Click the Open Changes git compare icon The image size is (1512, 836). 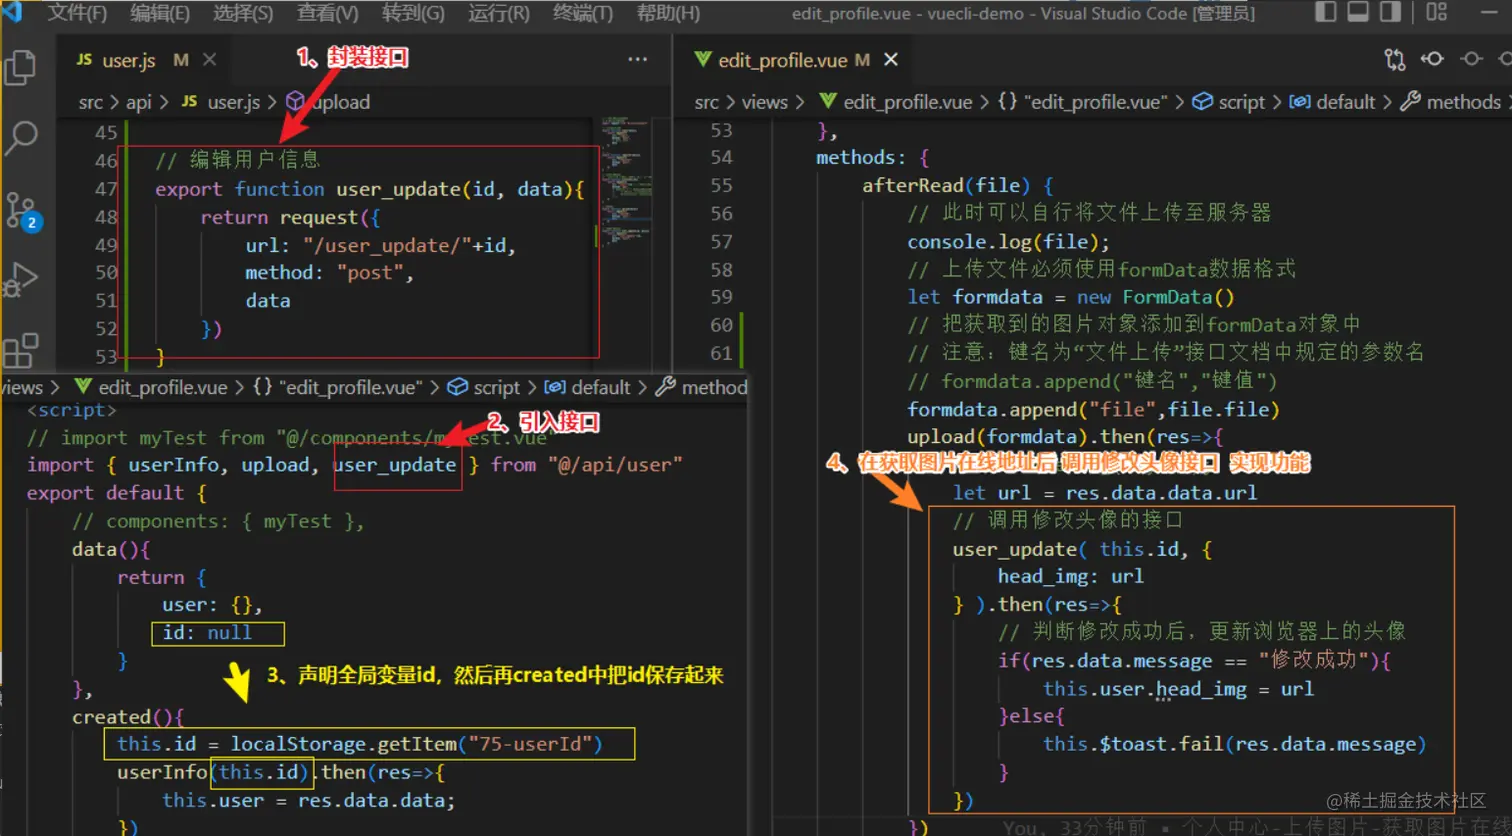point(1395,59)
